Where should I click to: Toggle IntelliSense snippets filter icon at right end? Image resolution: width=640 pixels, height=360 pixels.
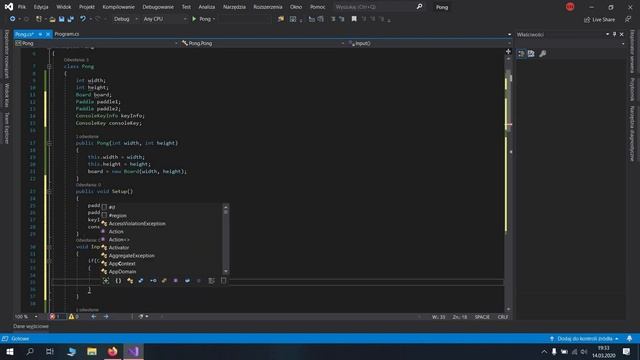[x=223, y=280]
